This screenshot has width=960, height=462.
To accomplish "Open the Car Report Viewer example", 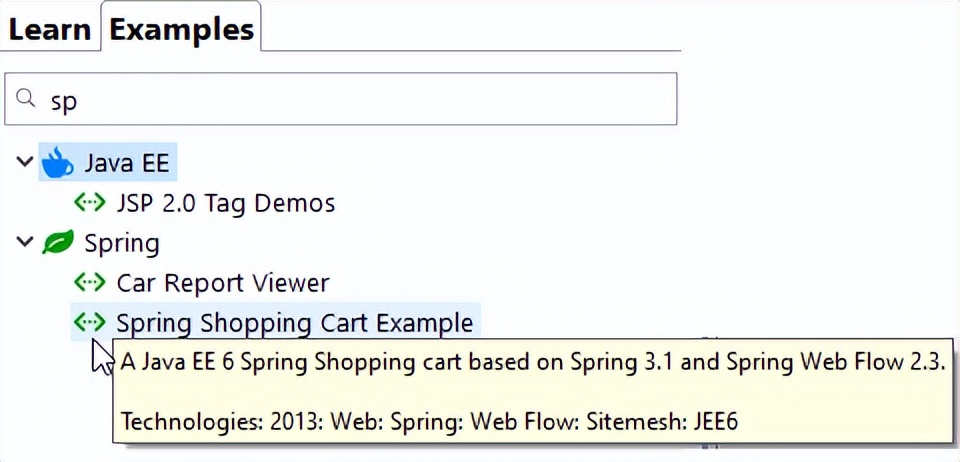I will click(x=222, y=283).
